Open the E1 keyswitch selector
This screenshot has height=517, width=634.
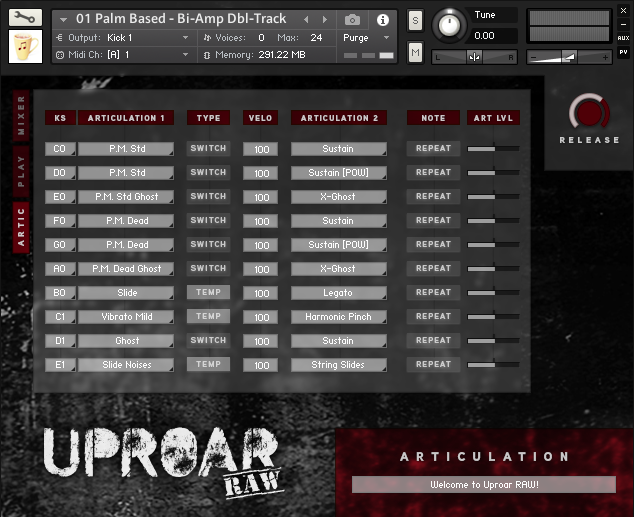(60, 365)
